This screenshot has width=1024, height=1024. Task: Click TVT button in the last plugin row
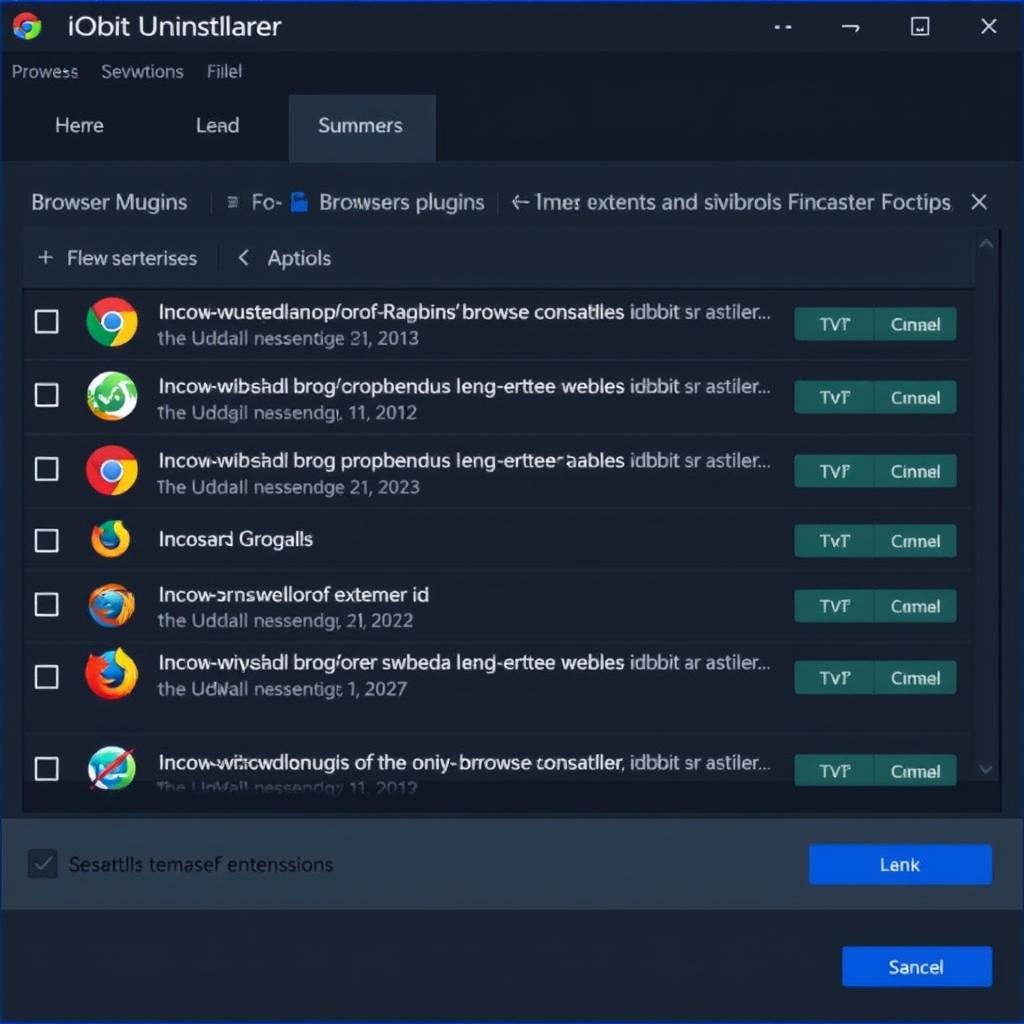pyautogui.click(x=834, y=771)
